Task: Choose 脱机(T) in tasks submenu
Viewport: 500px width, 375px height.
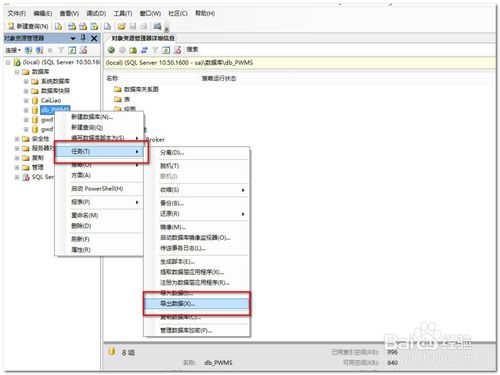Action: 197,166
